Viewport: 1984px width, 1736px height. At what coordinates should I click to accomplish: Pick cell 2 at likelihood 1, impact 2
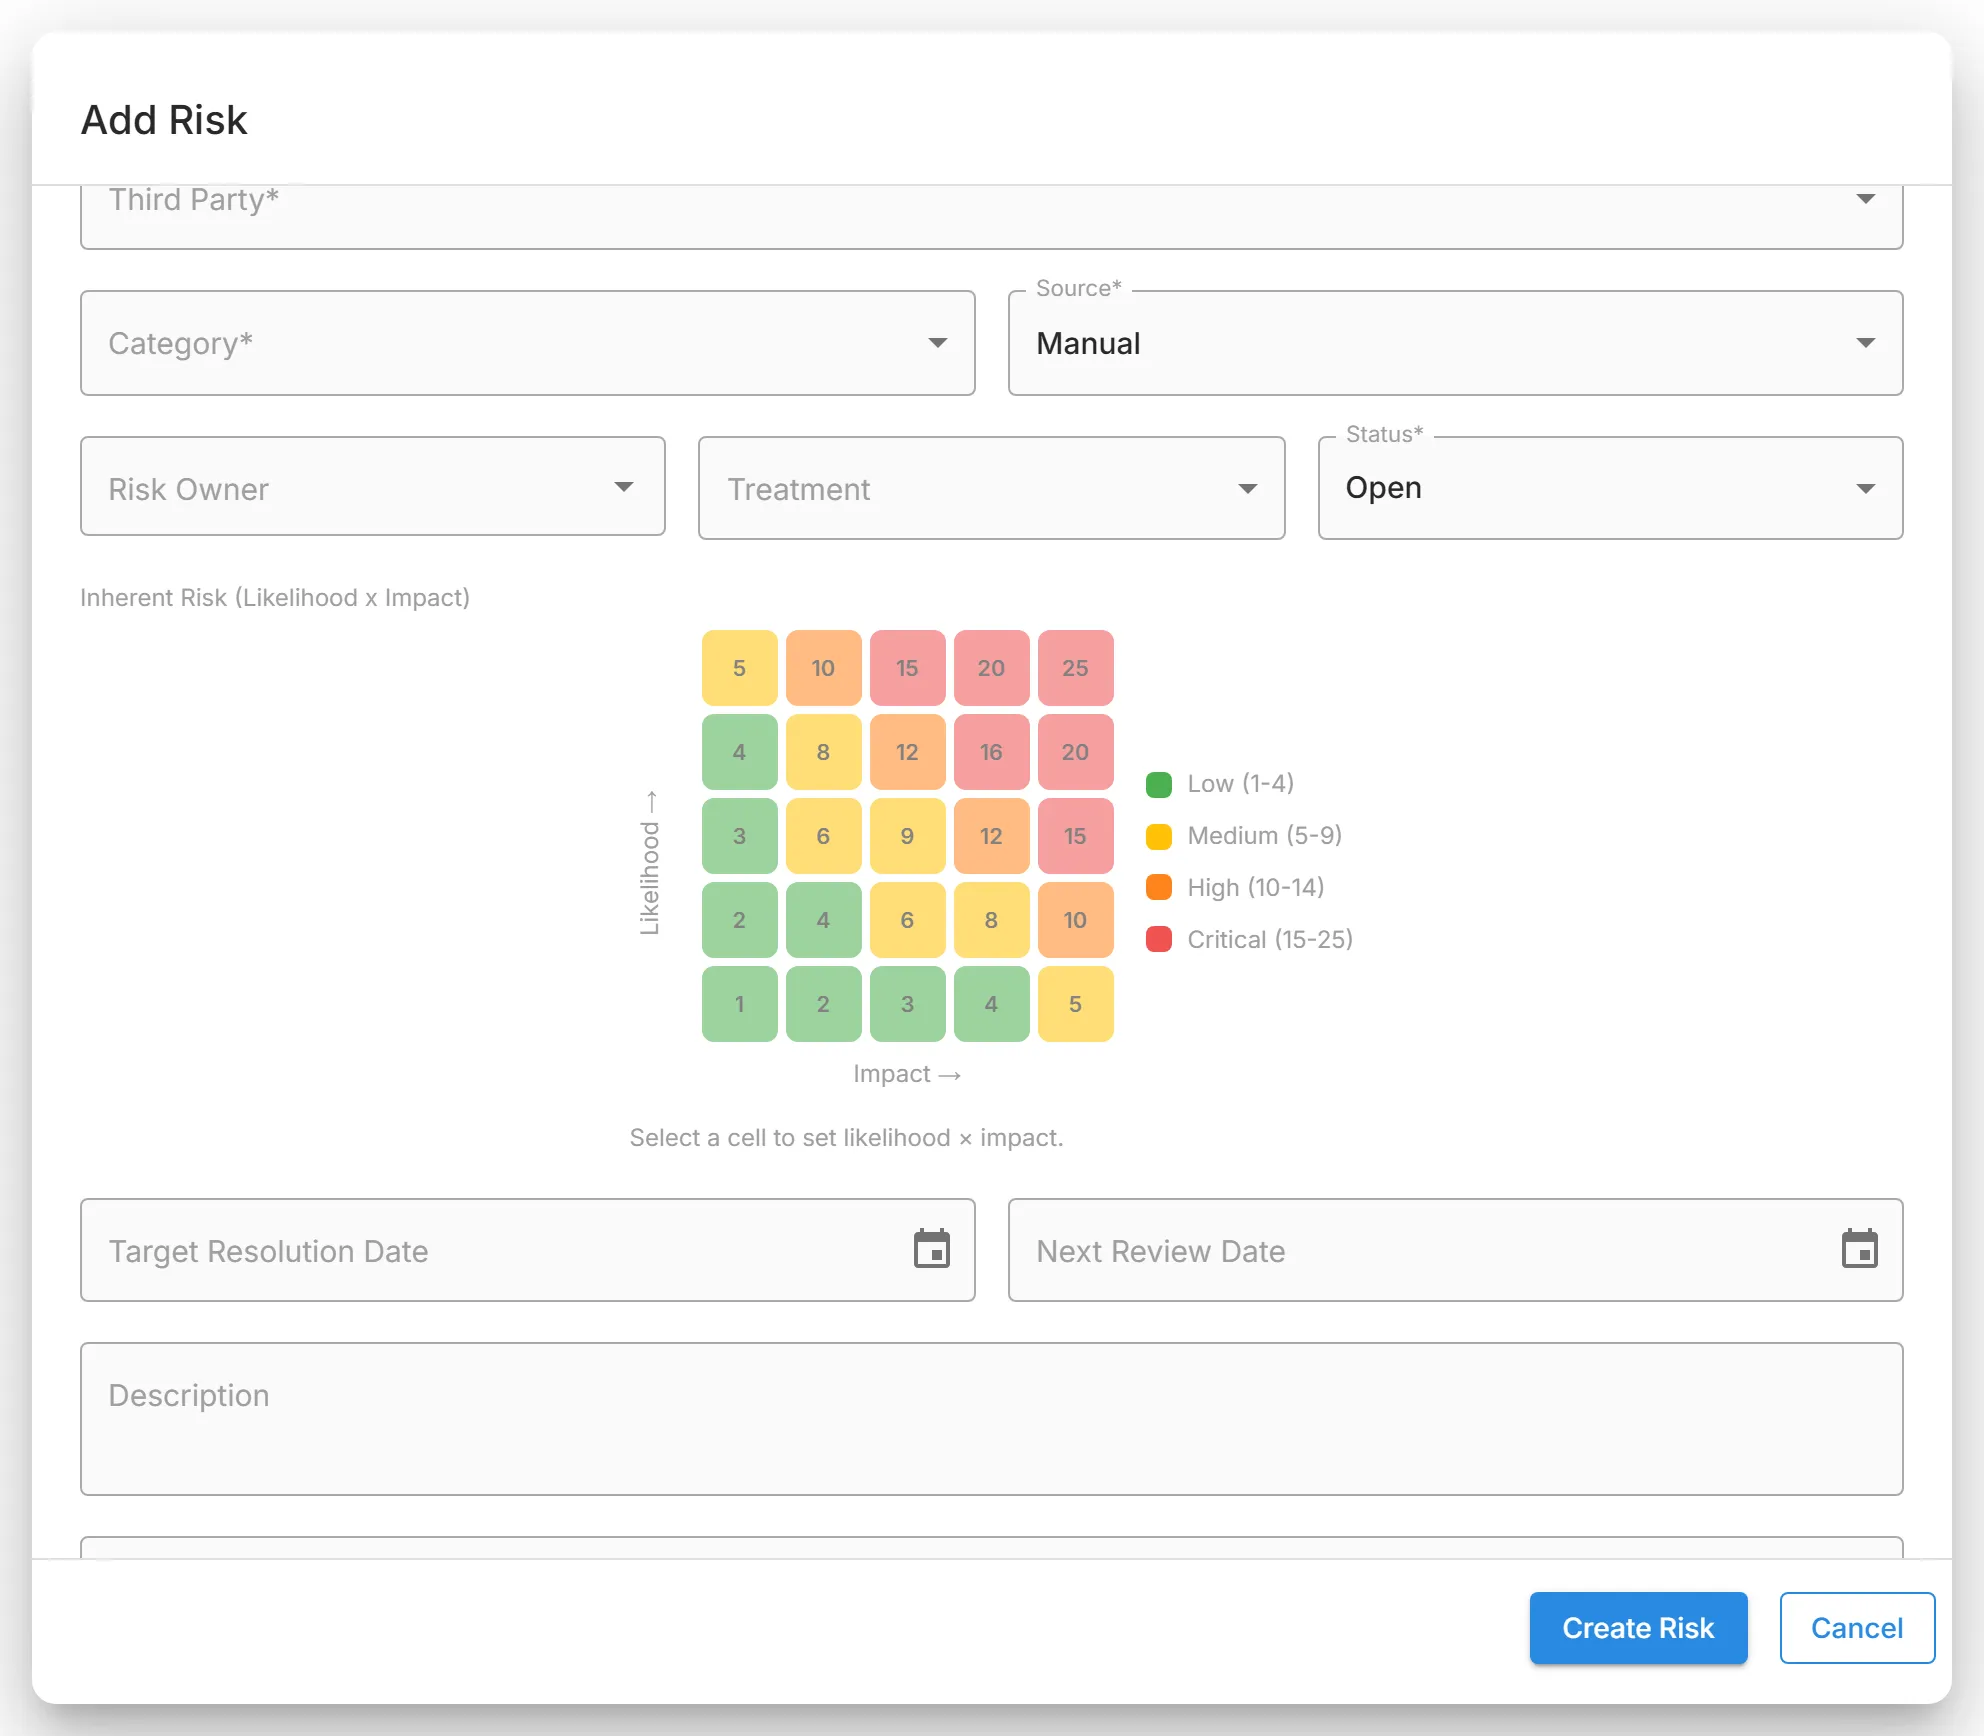823,1004
